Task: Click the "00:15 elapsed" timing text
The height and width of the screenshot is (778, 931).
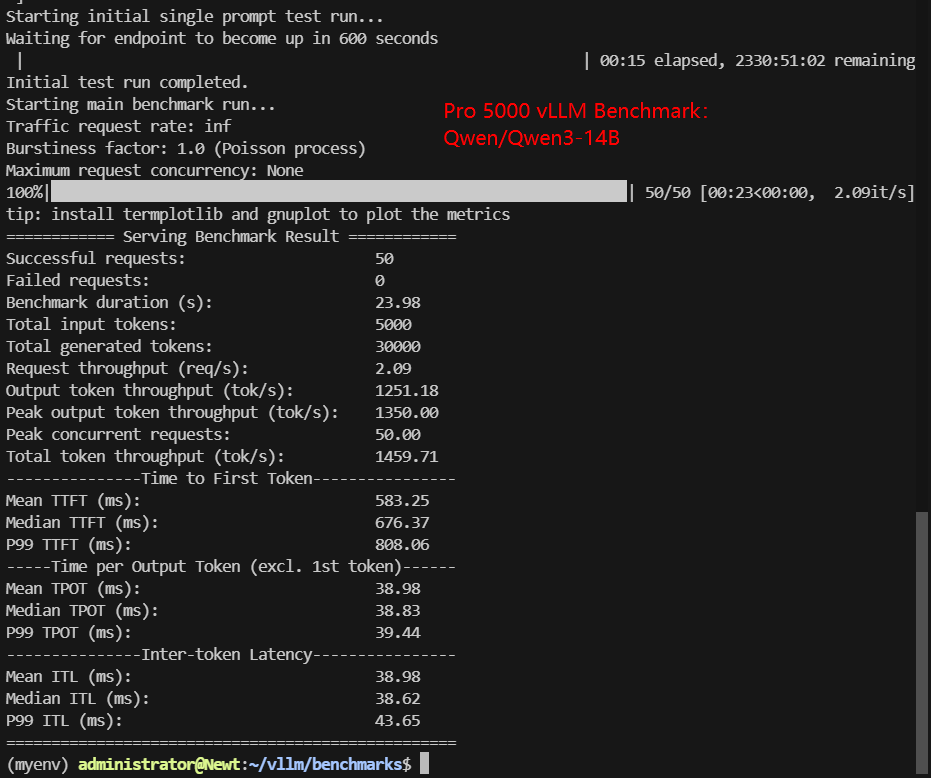Action: 661,61
